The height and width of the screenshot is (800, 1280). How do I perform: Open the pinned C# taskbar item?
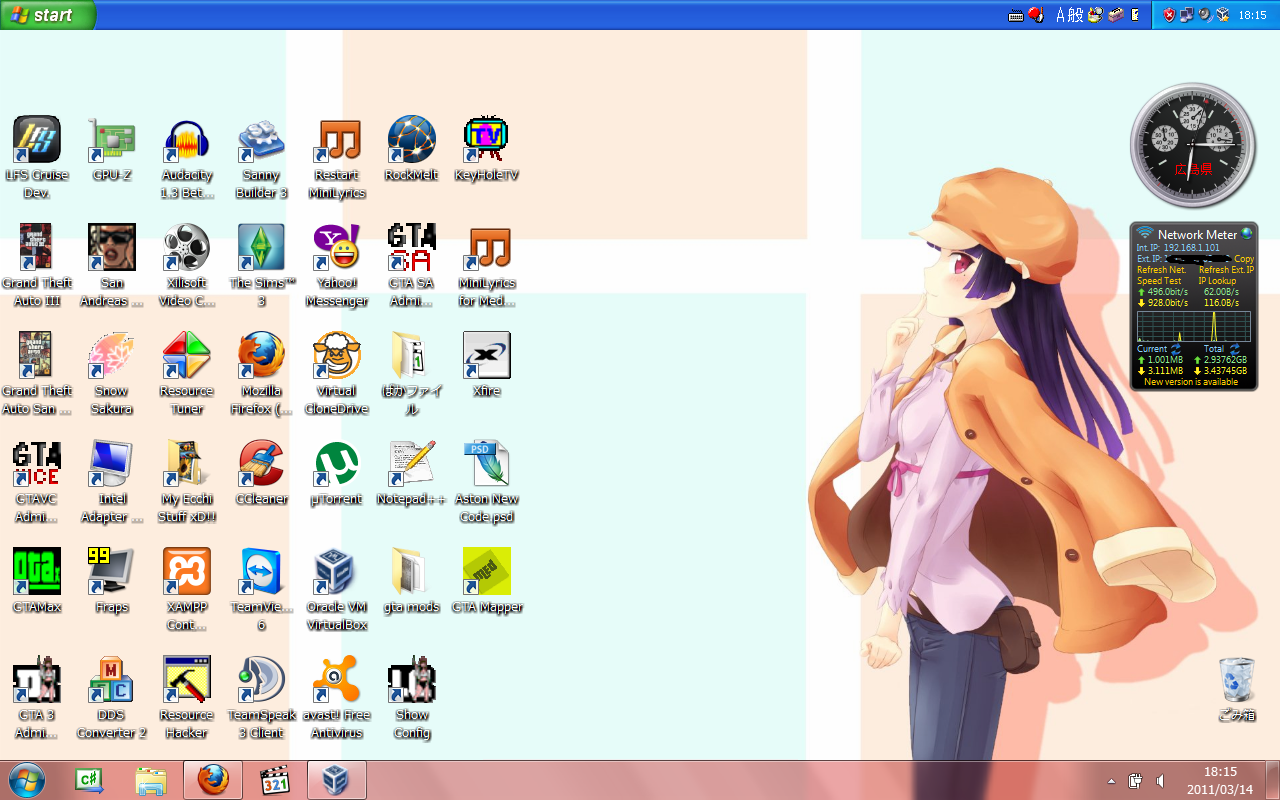pos(89,780)
